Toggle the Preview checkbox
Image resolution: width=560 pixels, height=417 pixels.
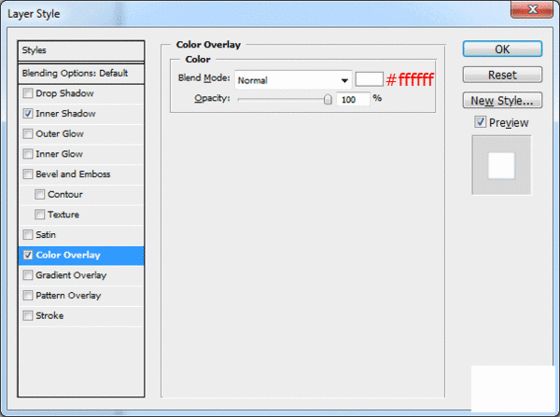pyautogui.click(x=480, y=122)
